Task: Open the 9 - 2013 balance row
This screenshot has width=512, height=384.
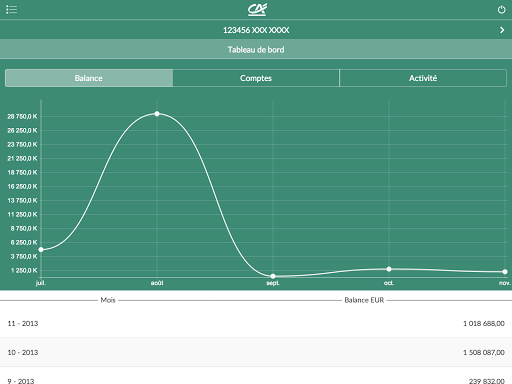Action: (256, 378)
